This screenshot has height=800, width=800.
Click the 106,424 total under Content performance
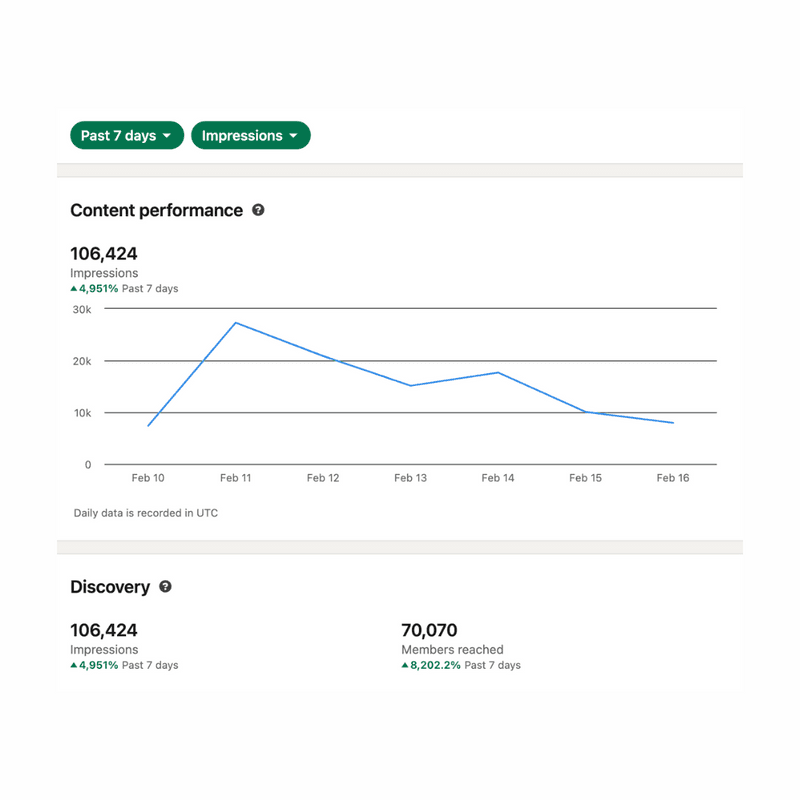104,254
